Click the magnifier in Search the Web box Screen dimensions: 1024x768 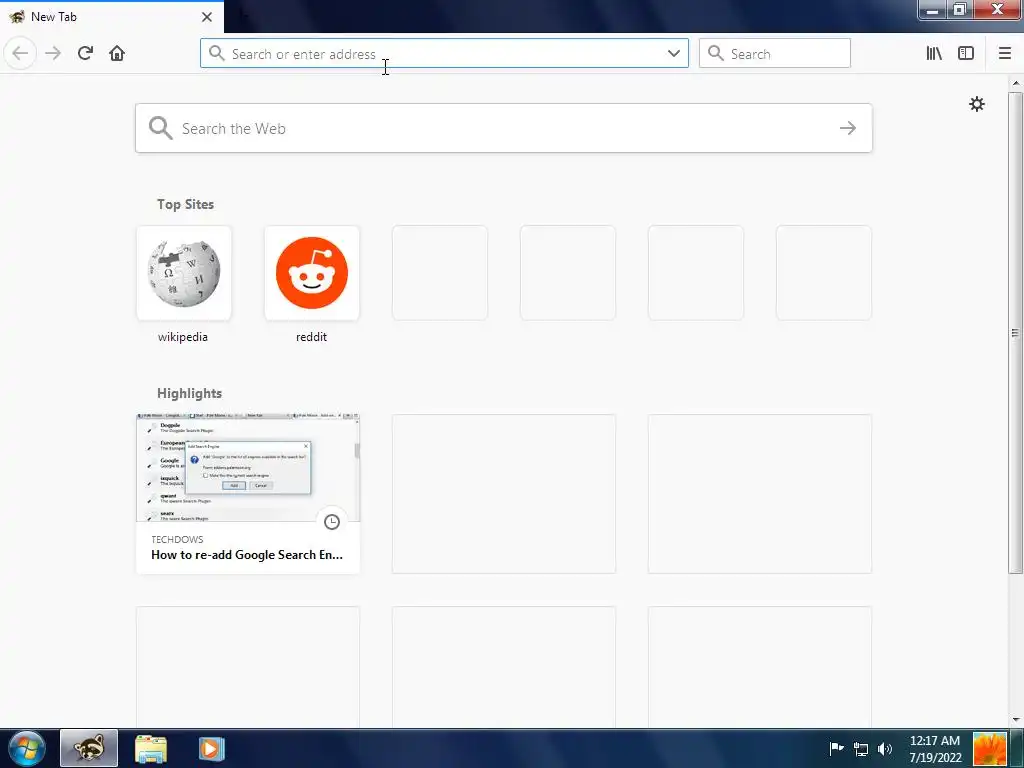pos(160,128)
